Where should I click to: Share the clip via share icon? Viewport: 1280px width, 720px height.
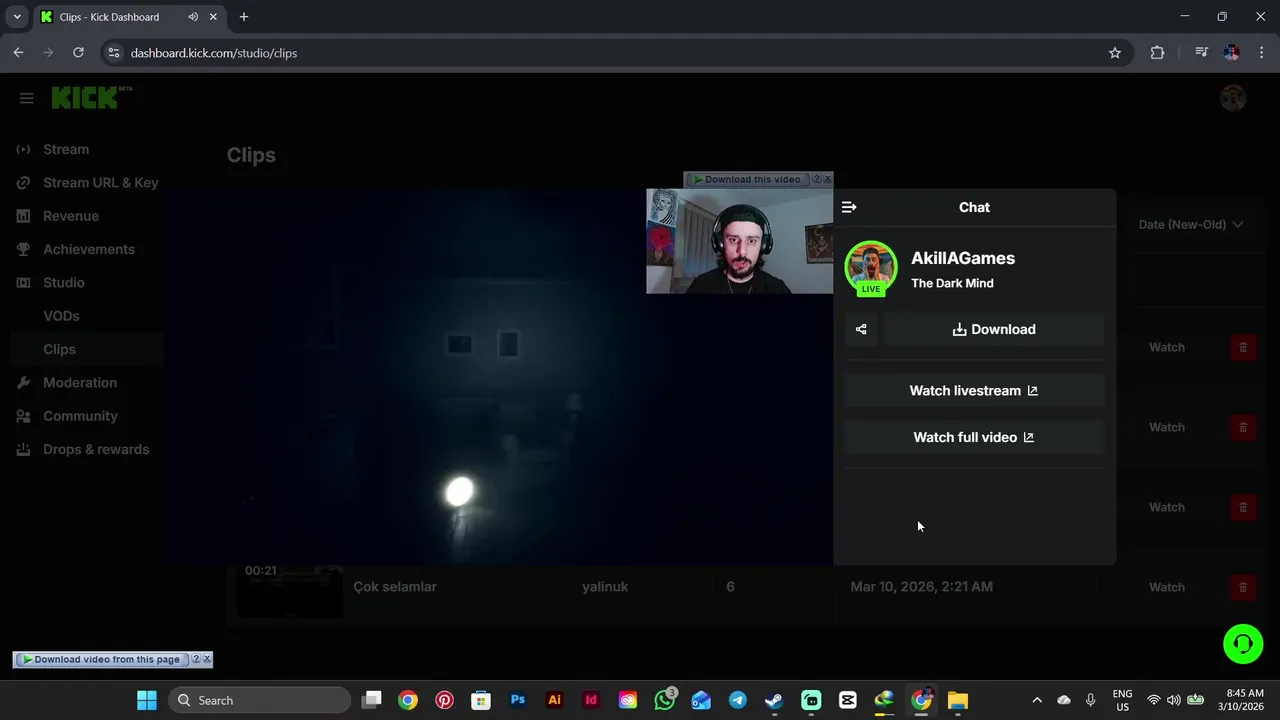(861, 329)
